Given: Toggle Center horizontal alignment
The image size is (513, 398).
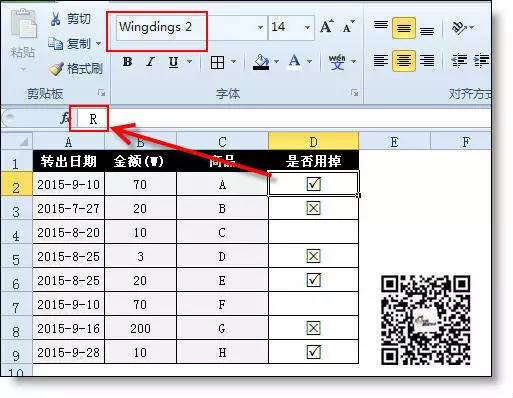Looking at the screenshot, I should tap(404, 61).
